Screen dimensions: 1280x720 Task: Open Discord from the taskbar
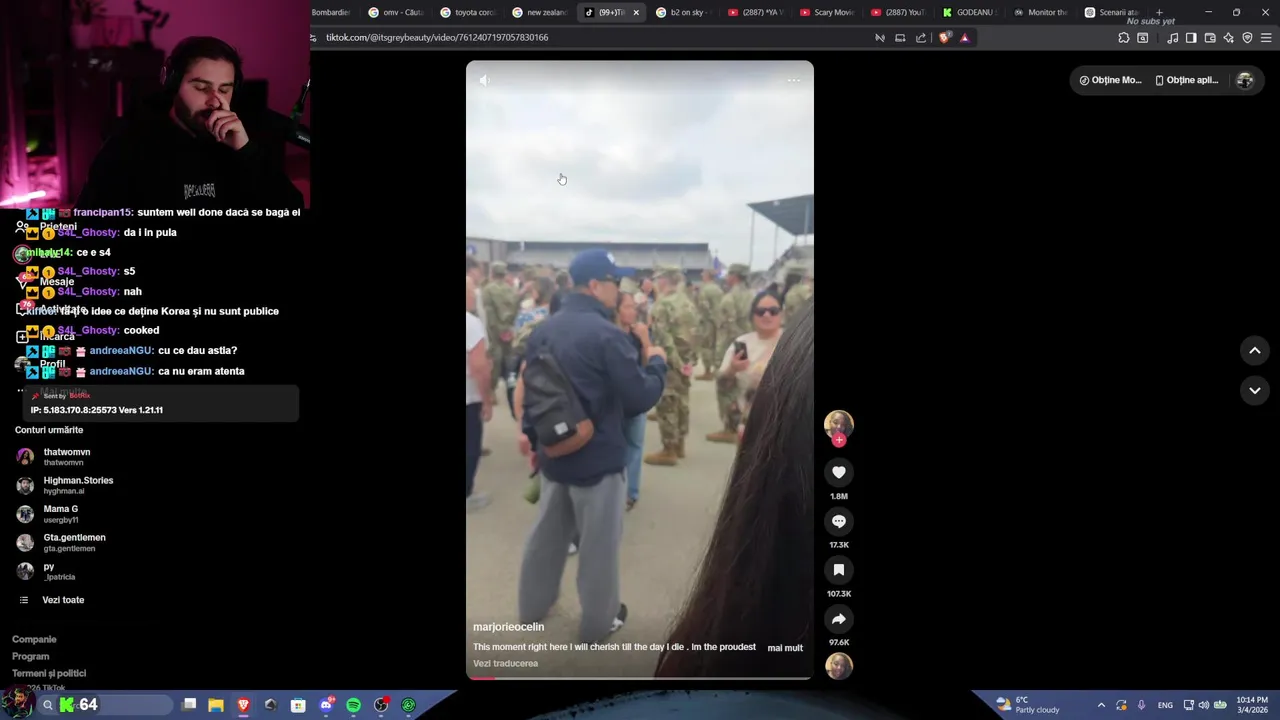point(326,705)
